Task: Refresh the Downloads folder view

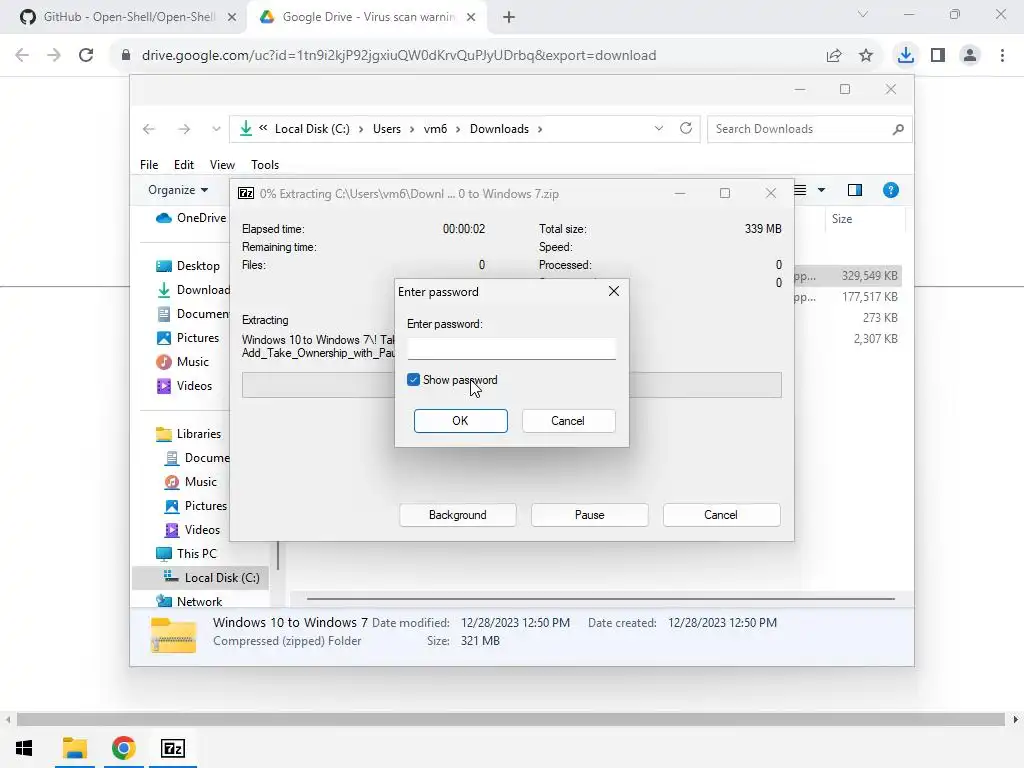Action: (686, 128)
